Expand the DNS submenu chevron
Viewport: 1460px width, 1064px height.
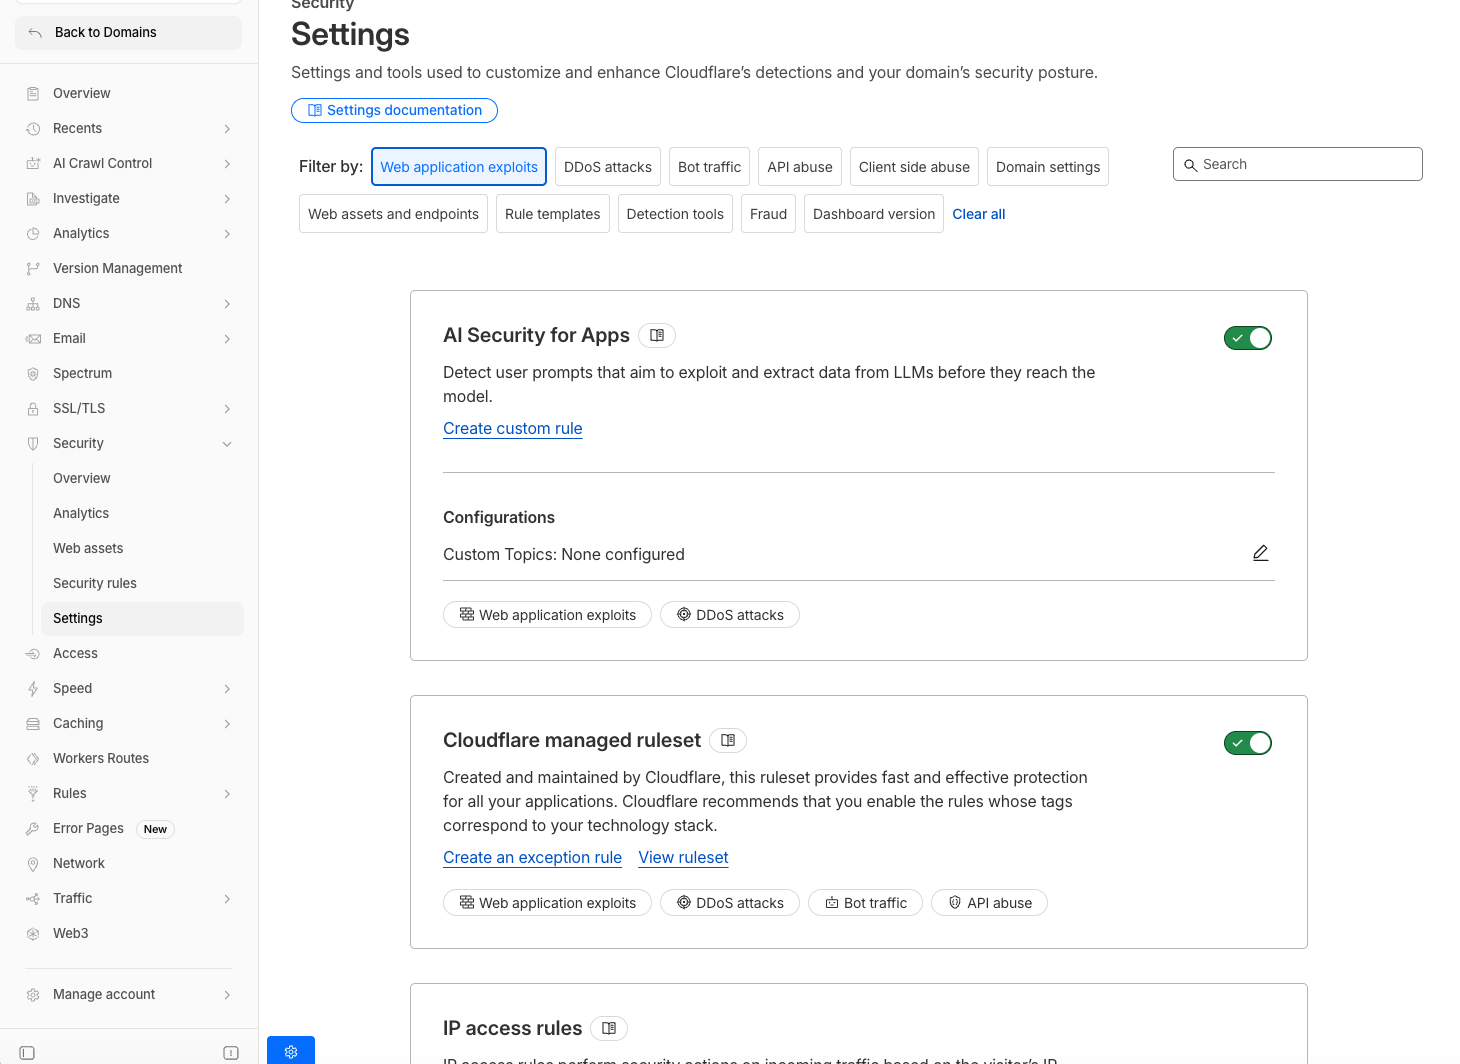[227, 303]
